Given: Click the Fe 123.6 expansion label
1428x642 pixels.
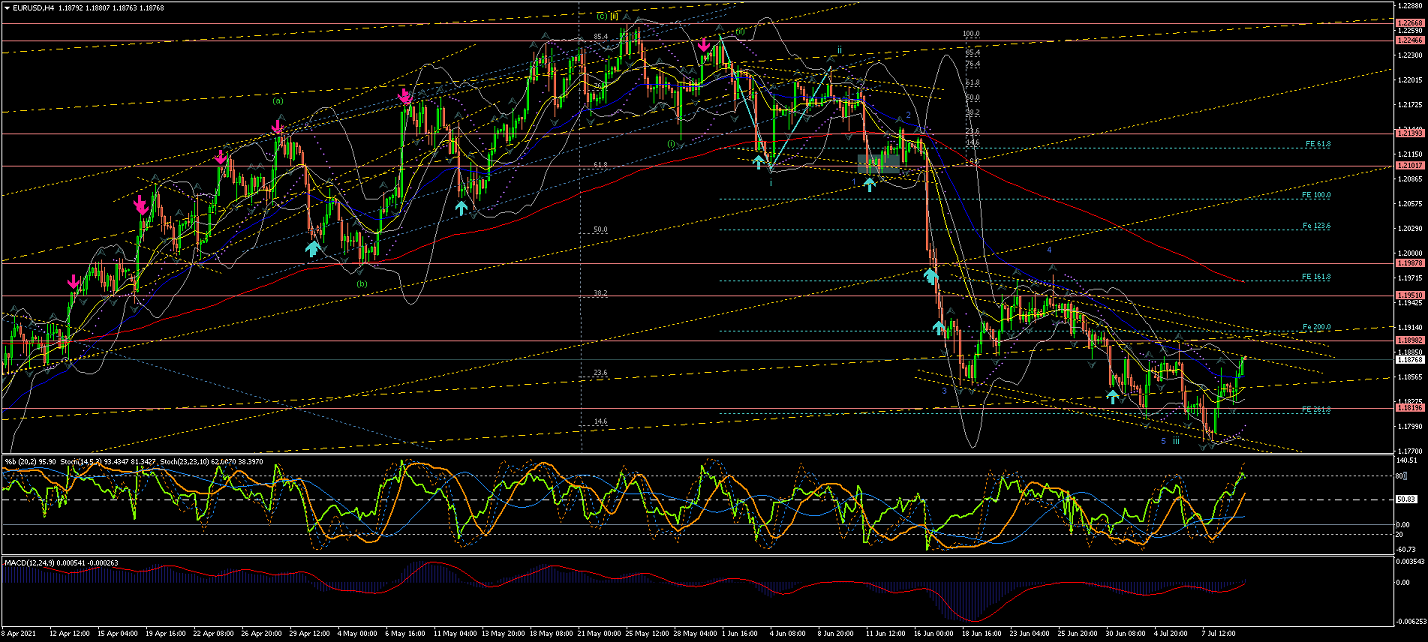Looking at the screenshot, I should 1316,226.
